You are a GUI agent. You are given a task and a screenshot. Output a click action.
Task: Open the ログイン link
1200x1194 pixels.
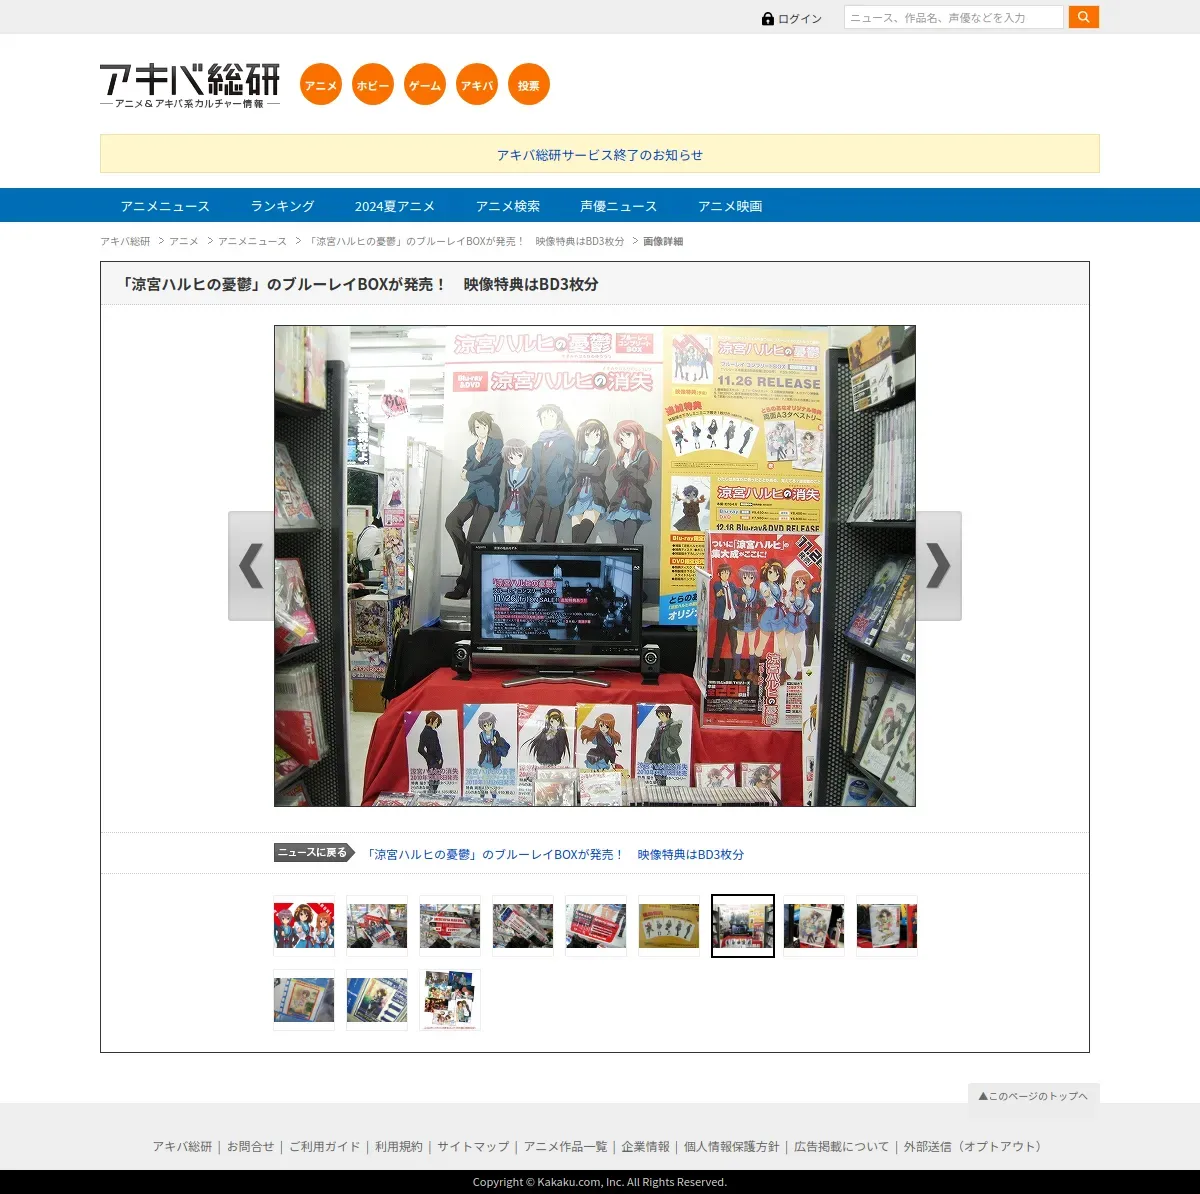[800, 19]
